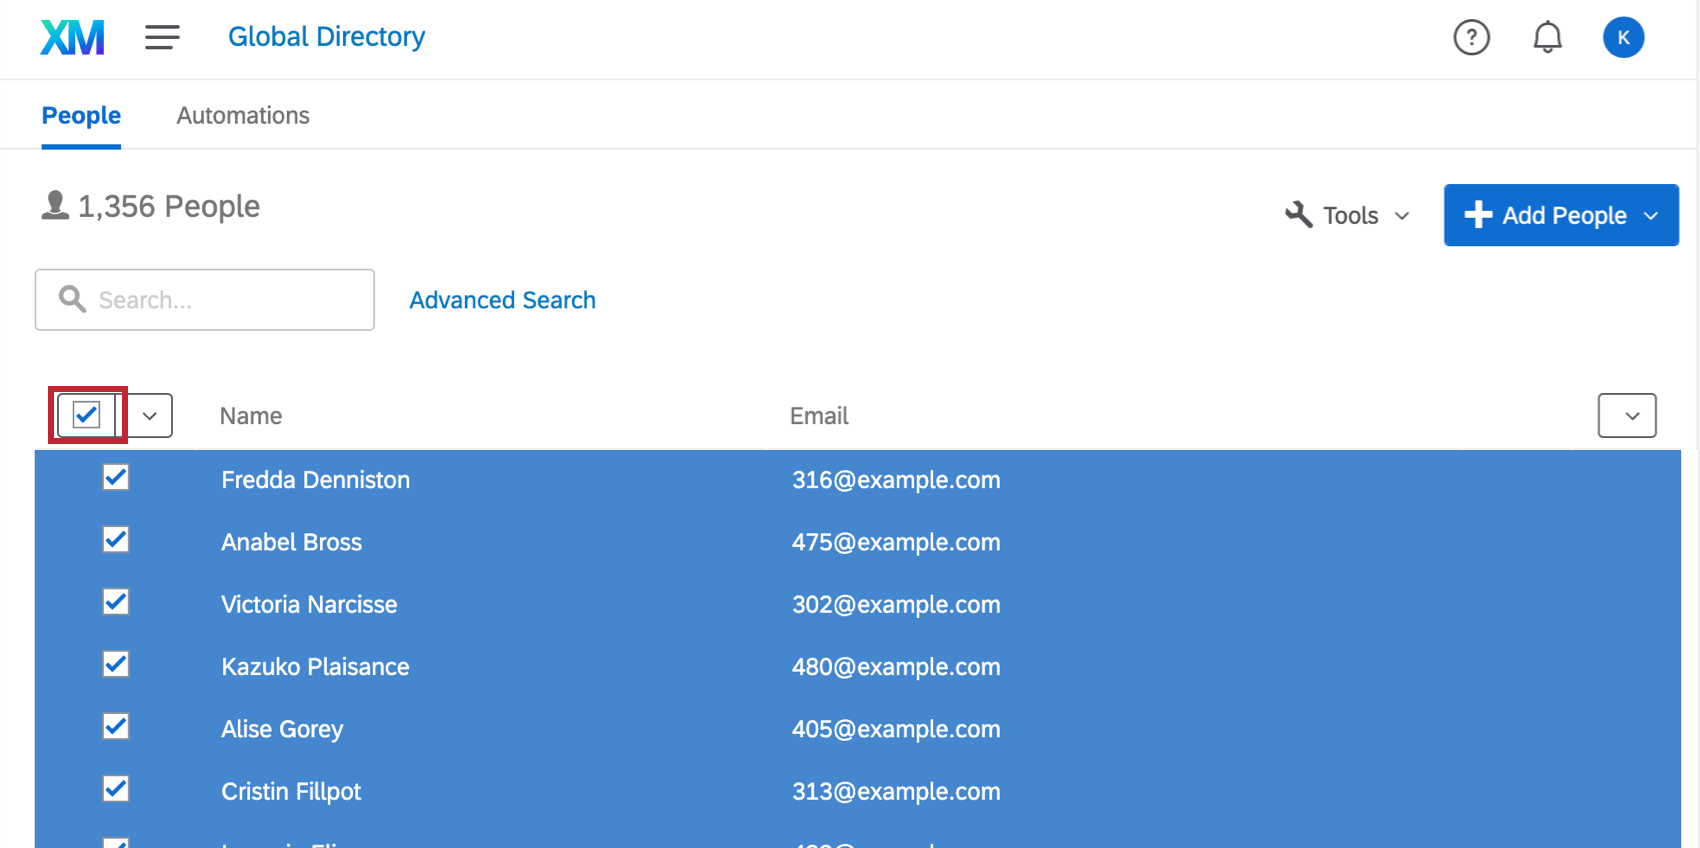The height and width of the screenshot is (848, 1700).
Task: Uncheck Fredda Denniston's checkbox
Action: click(116, 478)
